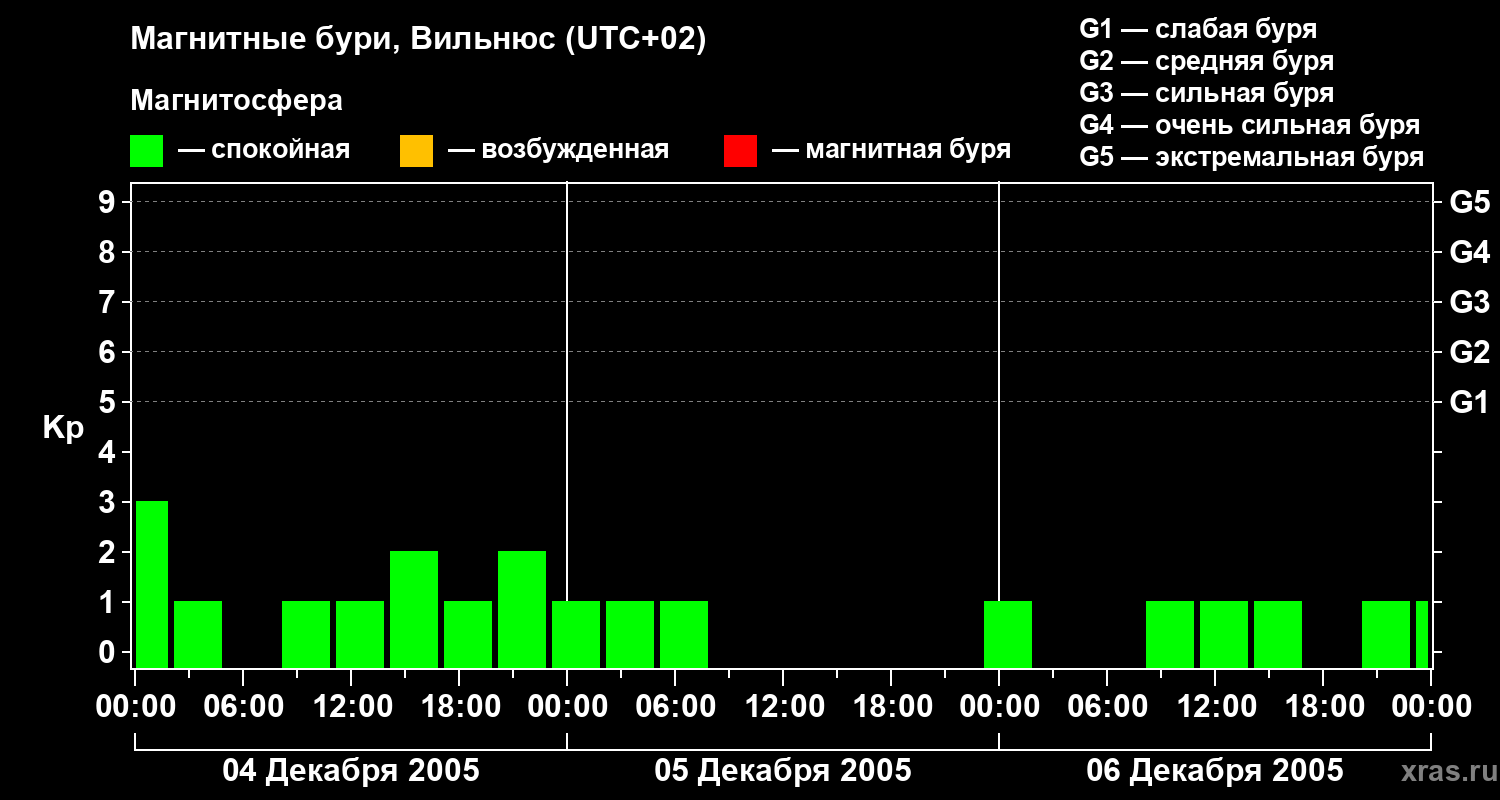The image size is (1500, 800).
Task: Click the bar ending near 12:00 on 06 Декабря
Action: 1170,634
